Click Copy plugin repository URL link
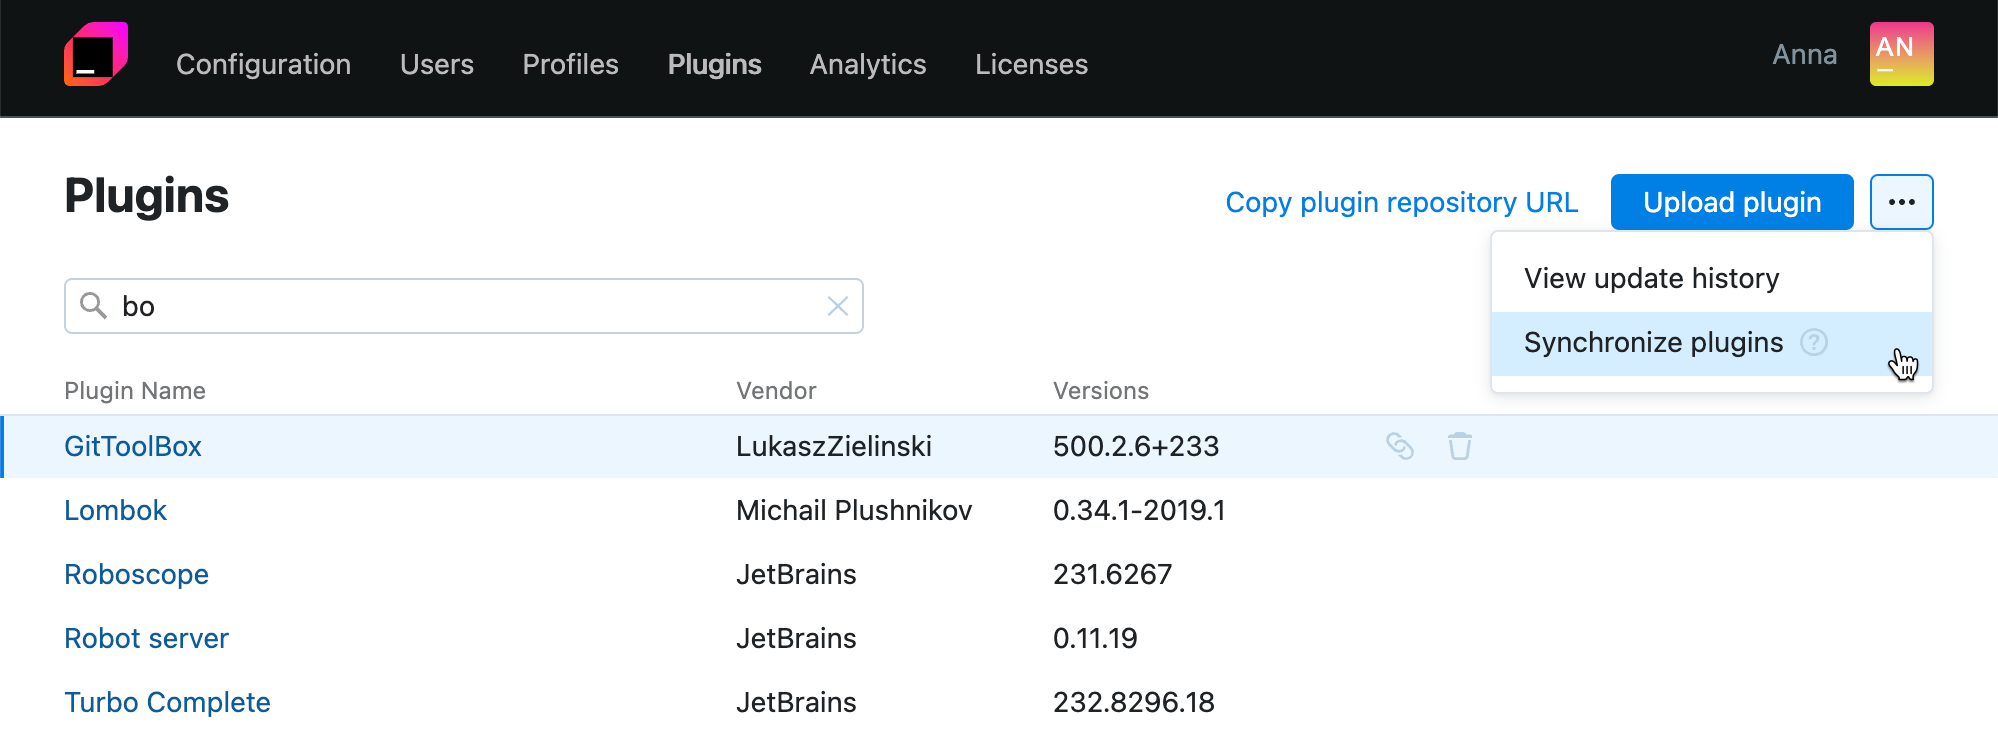The width and height of the screenshot is (1998, 752). point(1401,202)
